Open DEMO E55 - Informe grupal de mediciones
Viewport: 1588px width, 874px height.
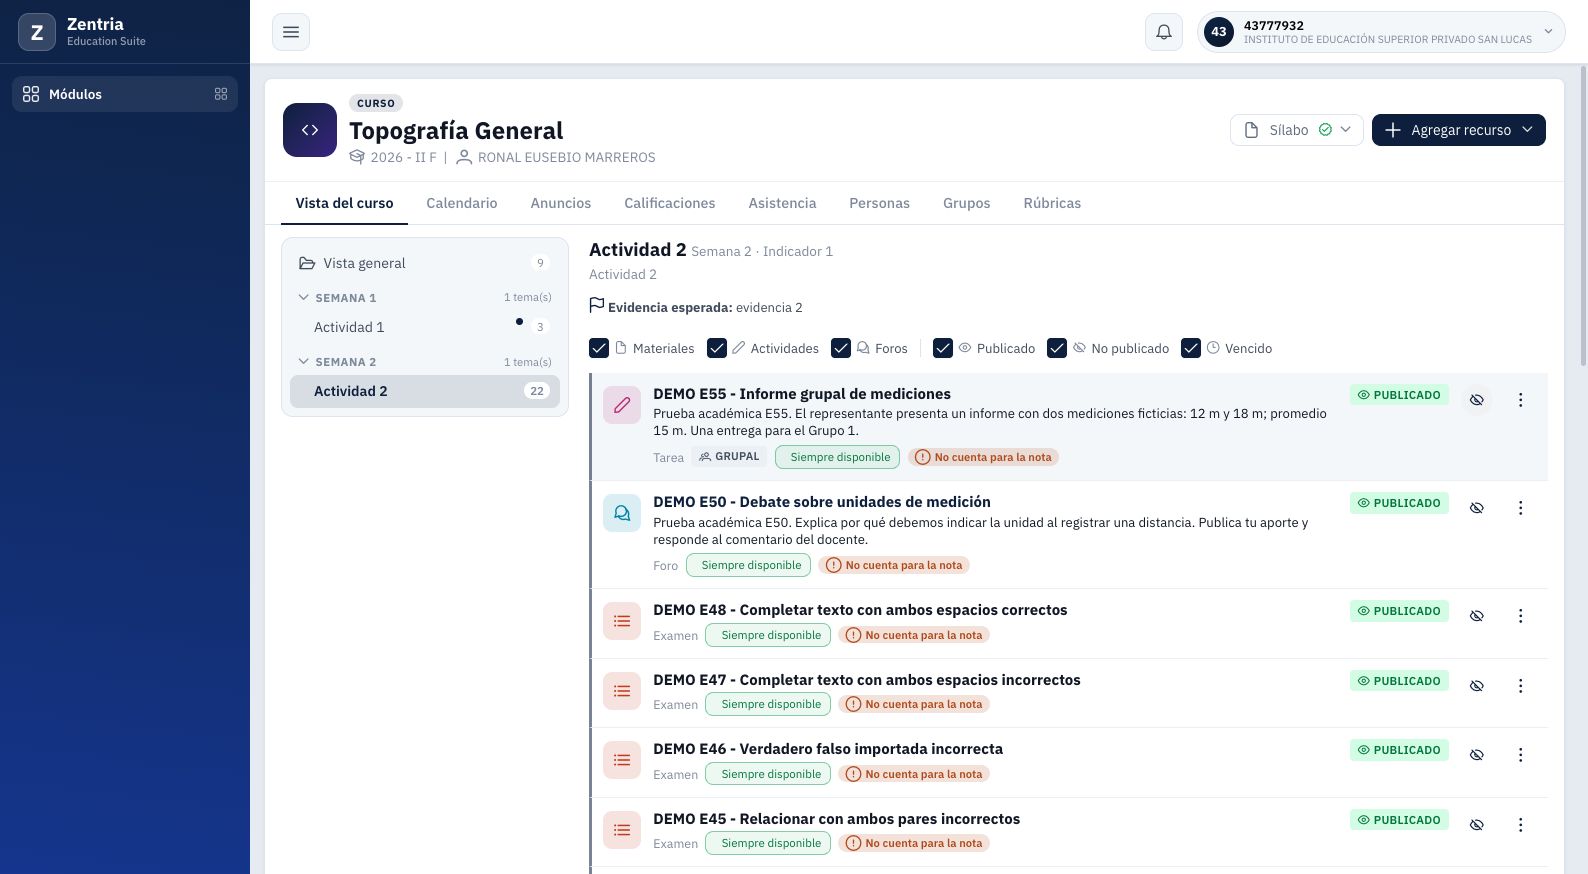pyautogui.click(x=802, y=394)
